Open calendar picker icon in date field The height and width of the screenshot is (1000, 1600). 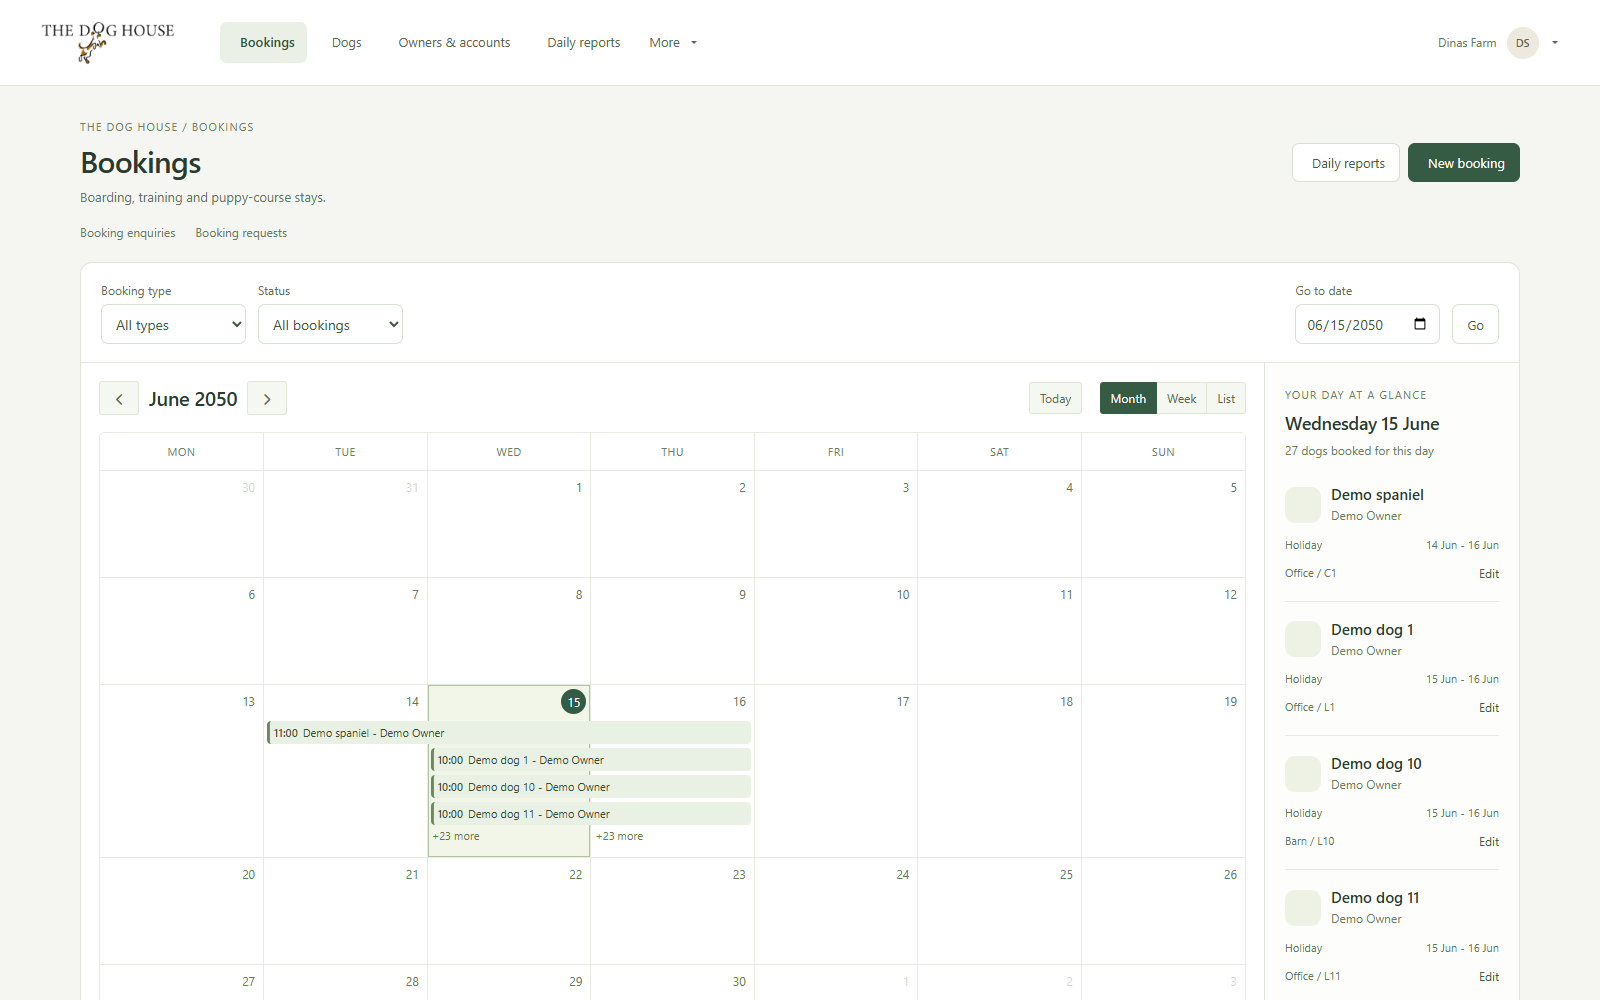1420,324
